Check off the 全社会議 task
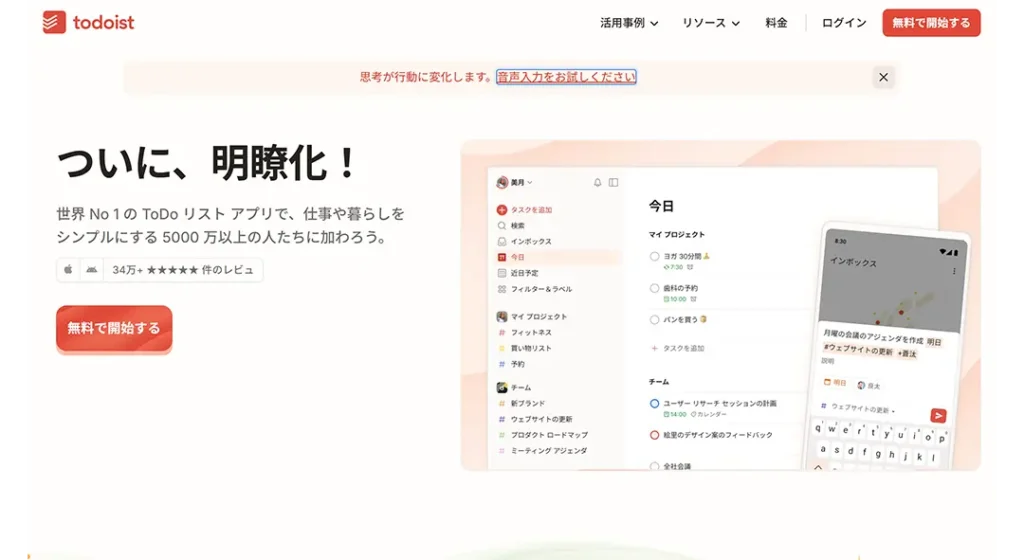Viewport: 1024px width, 560px height. [654, 466]
